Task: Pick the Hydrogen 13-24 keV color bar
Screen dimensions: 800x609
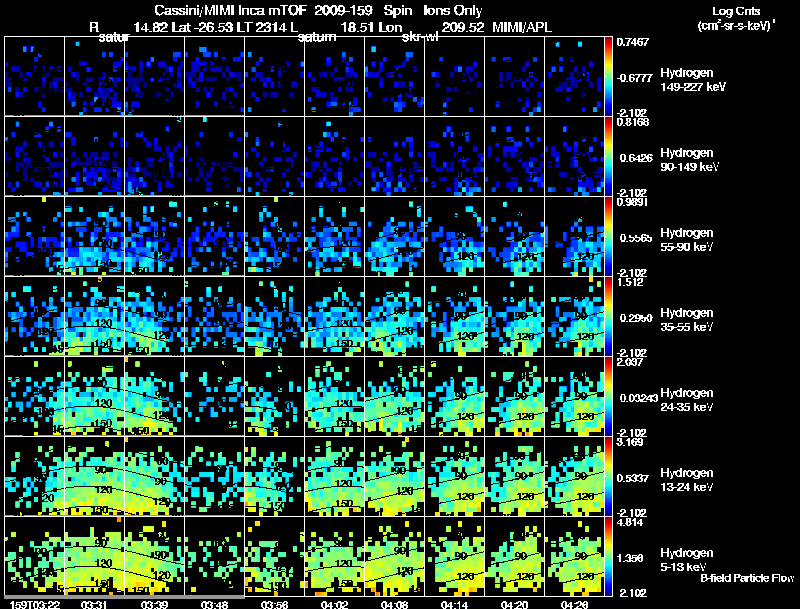Action: coord(608,476)
